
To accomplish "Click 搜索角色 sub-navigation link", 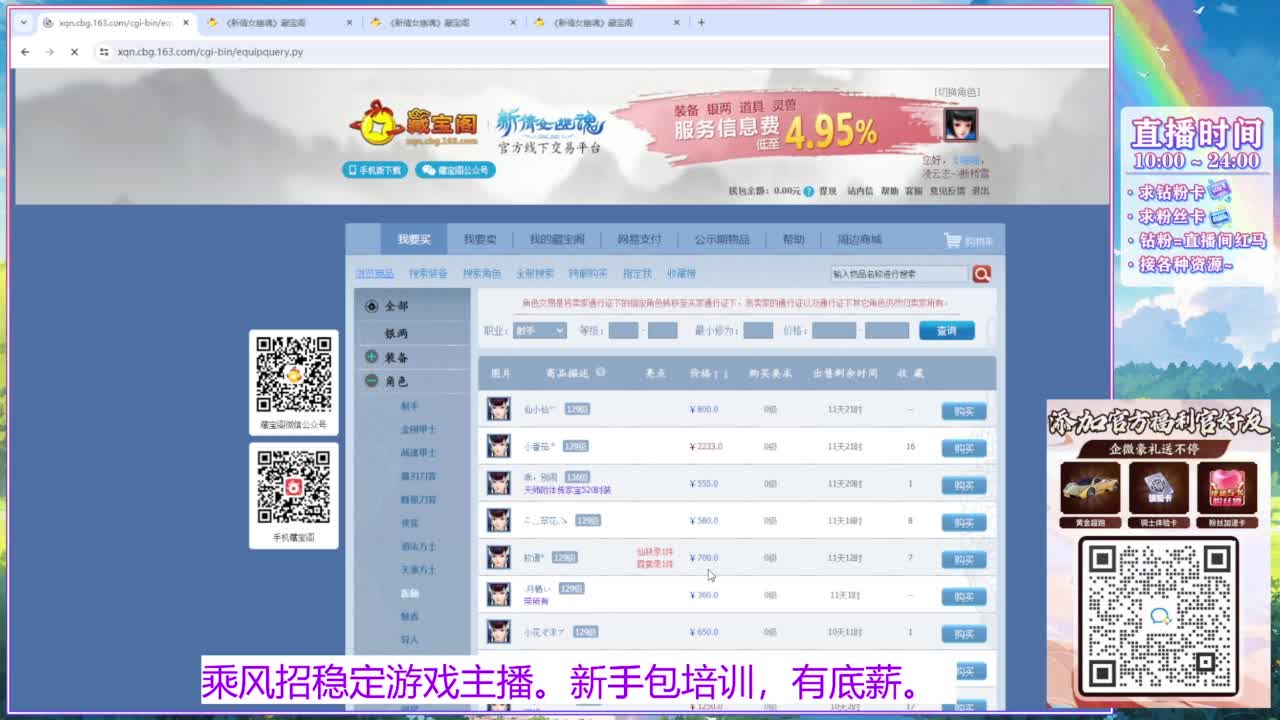I will click(482, 273).
